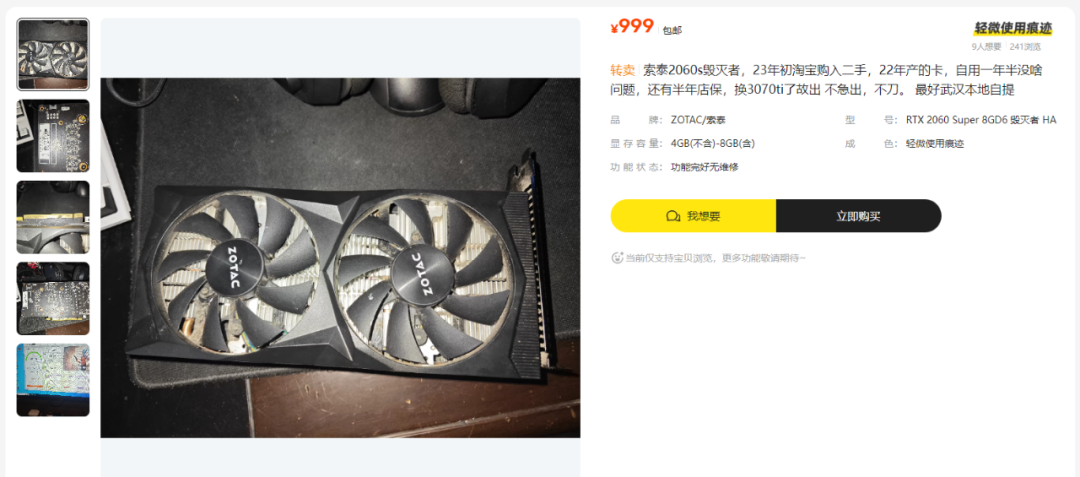Select the fourth thumbnail showing circuit board

point(53,298)
